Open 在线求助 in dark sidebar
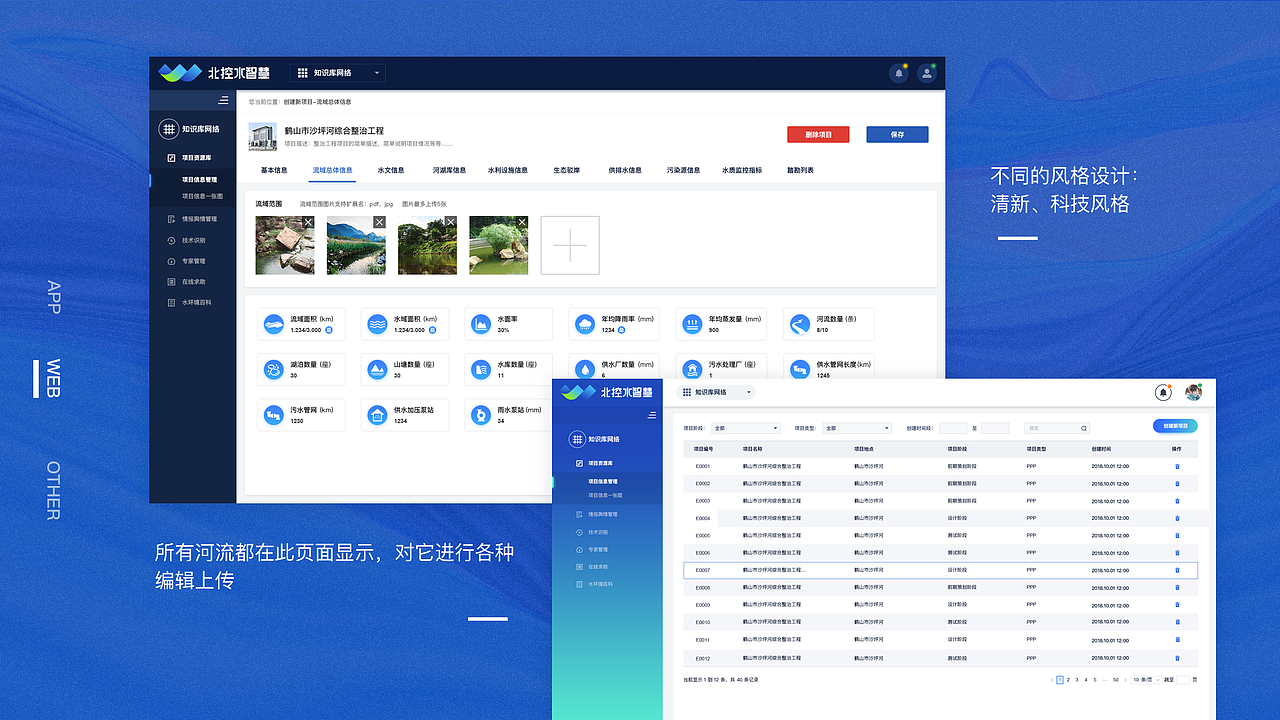Screen dimensions: 1280x720 pos(187,282)
